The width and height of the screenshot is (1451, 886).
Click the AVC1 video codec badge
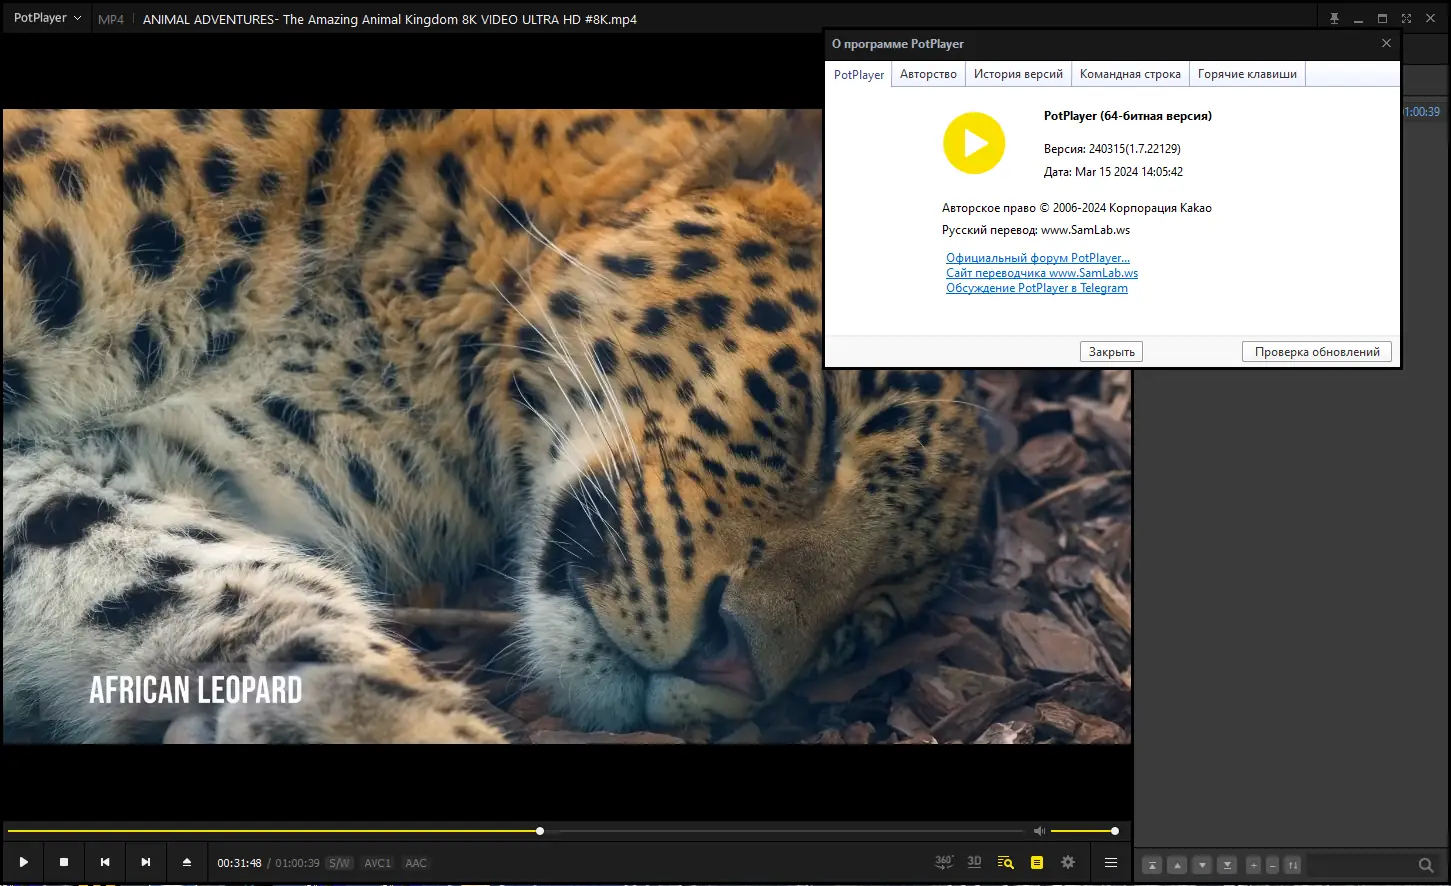click(378, 863)
